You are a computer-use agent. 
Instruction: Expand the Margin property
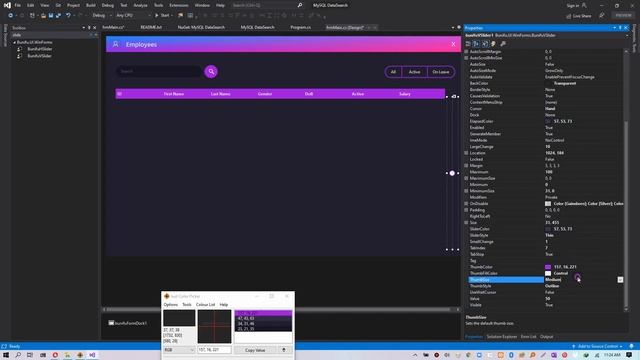coord(466,166)
